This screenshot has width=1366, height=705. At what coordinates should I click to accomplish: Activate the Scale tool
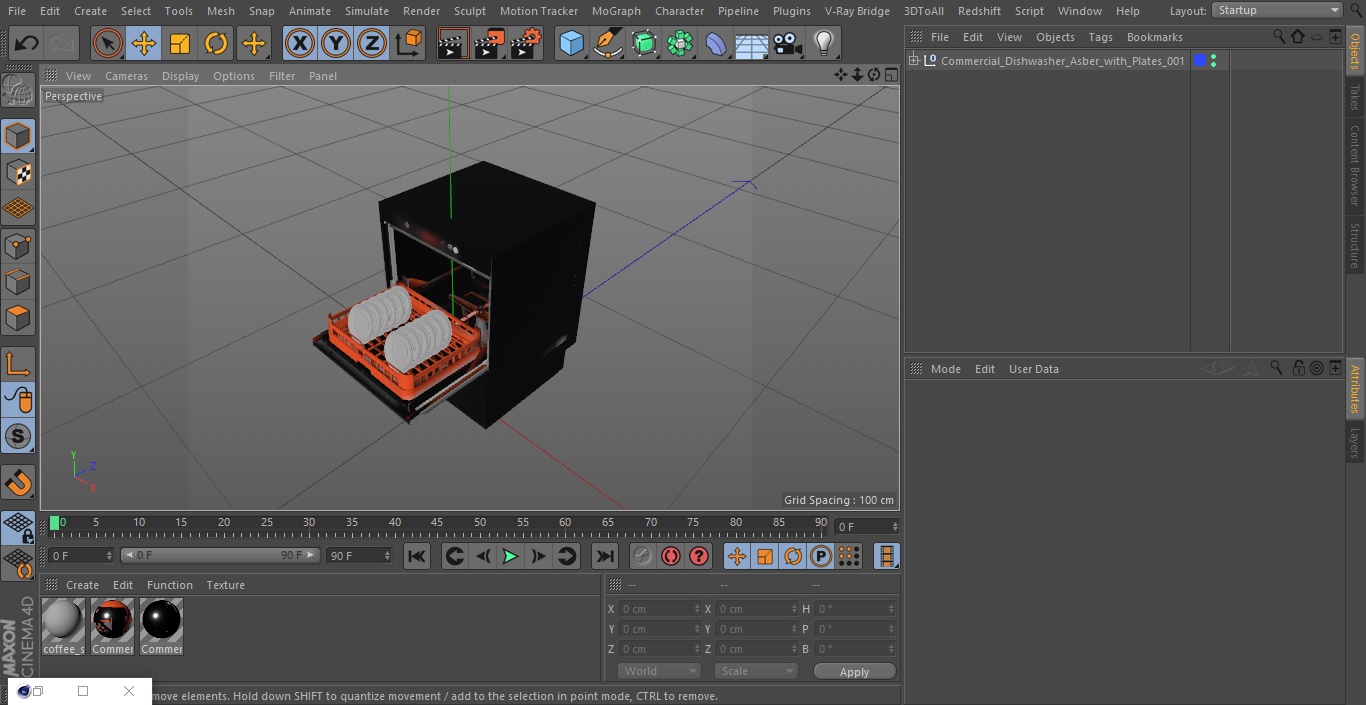point(180,44)
